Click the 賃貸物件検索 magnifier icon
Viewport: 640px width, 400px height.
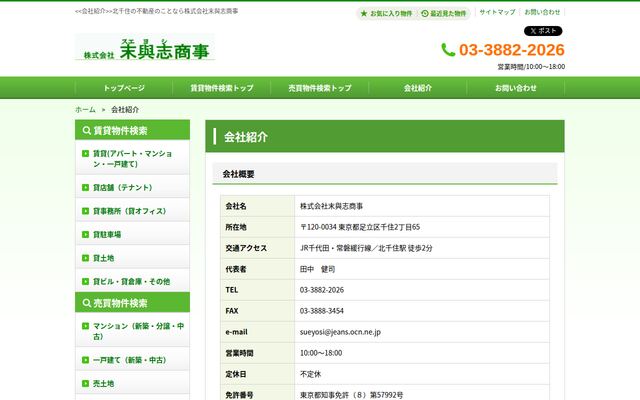coord(87,130)
